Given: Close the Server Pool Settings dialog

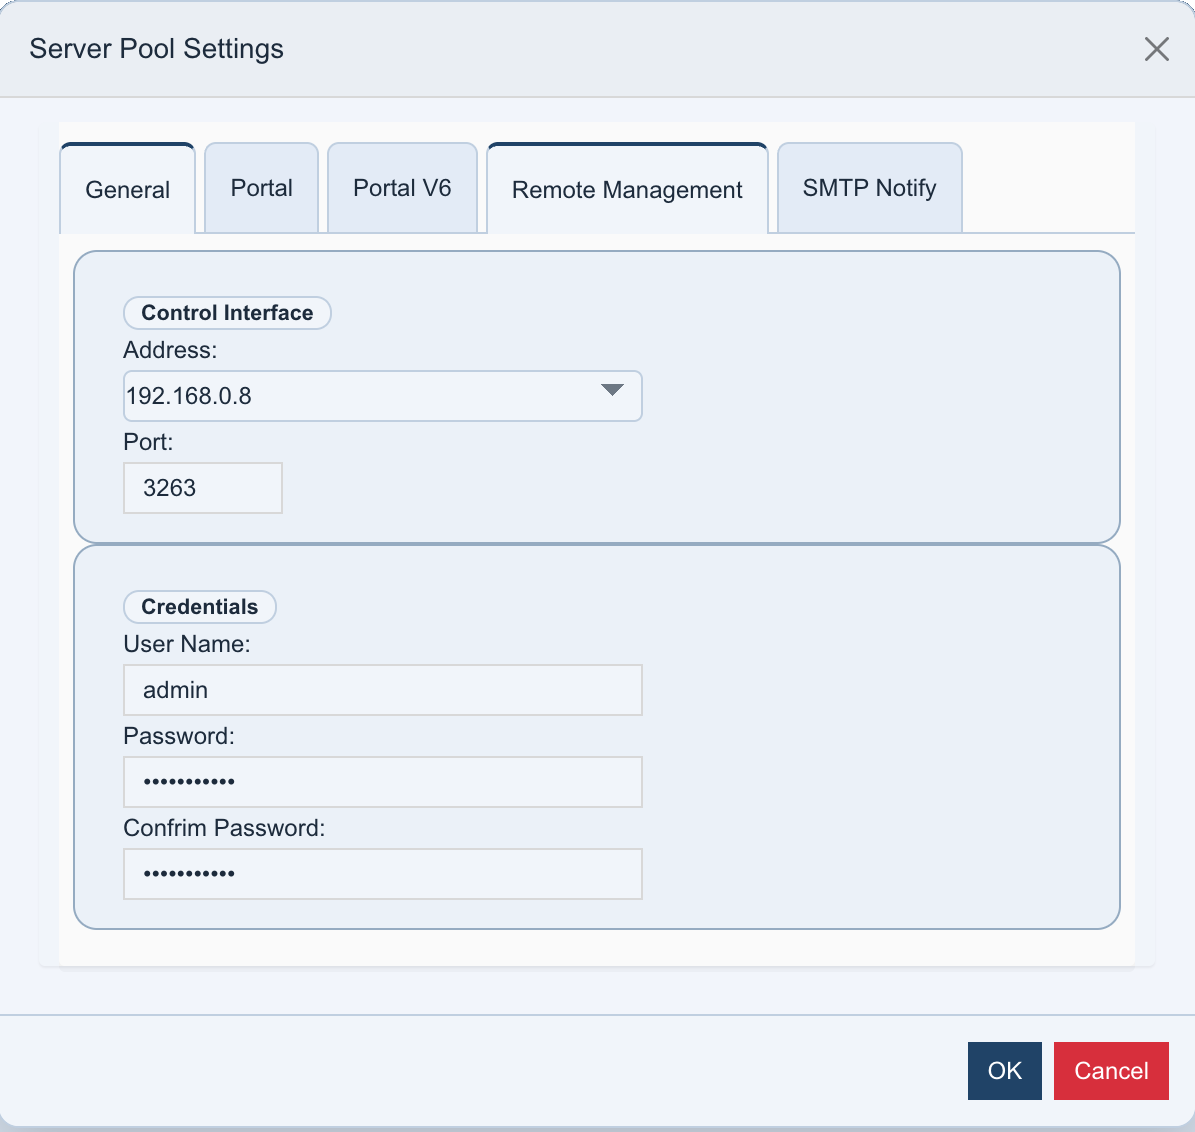Looking at the screenshot, I should 1157,48.
